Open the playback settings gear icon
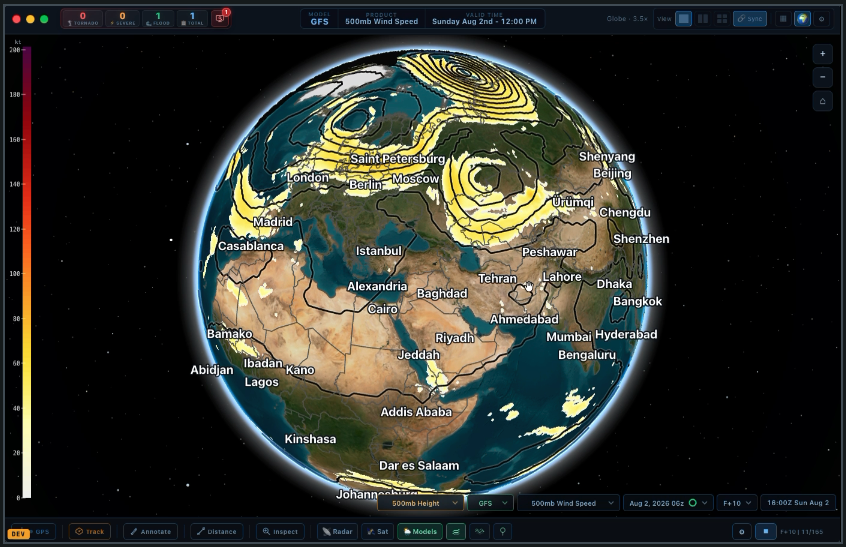846x547 pixels. coord(741,532)
